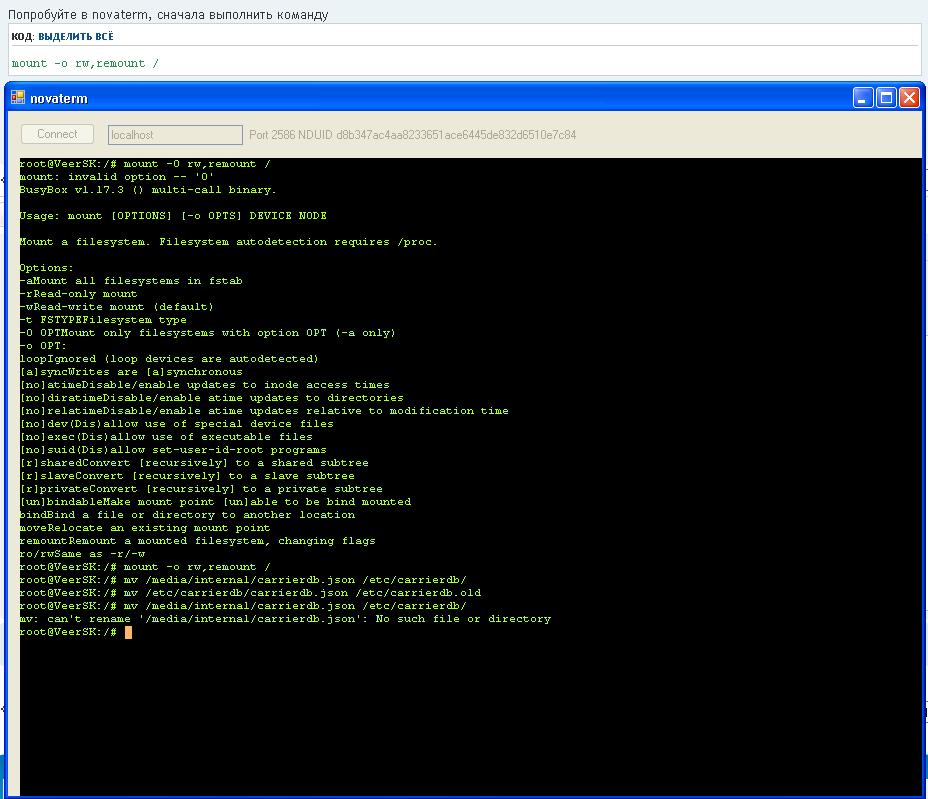The width and height of the screenshot is (928, 799).
Task: Click the "Options:" heading in terminal
Action: (46, 268)
